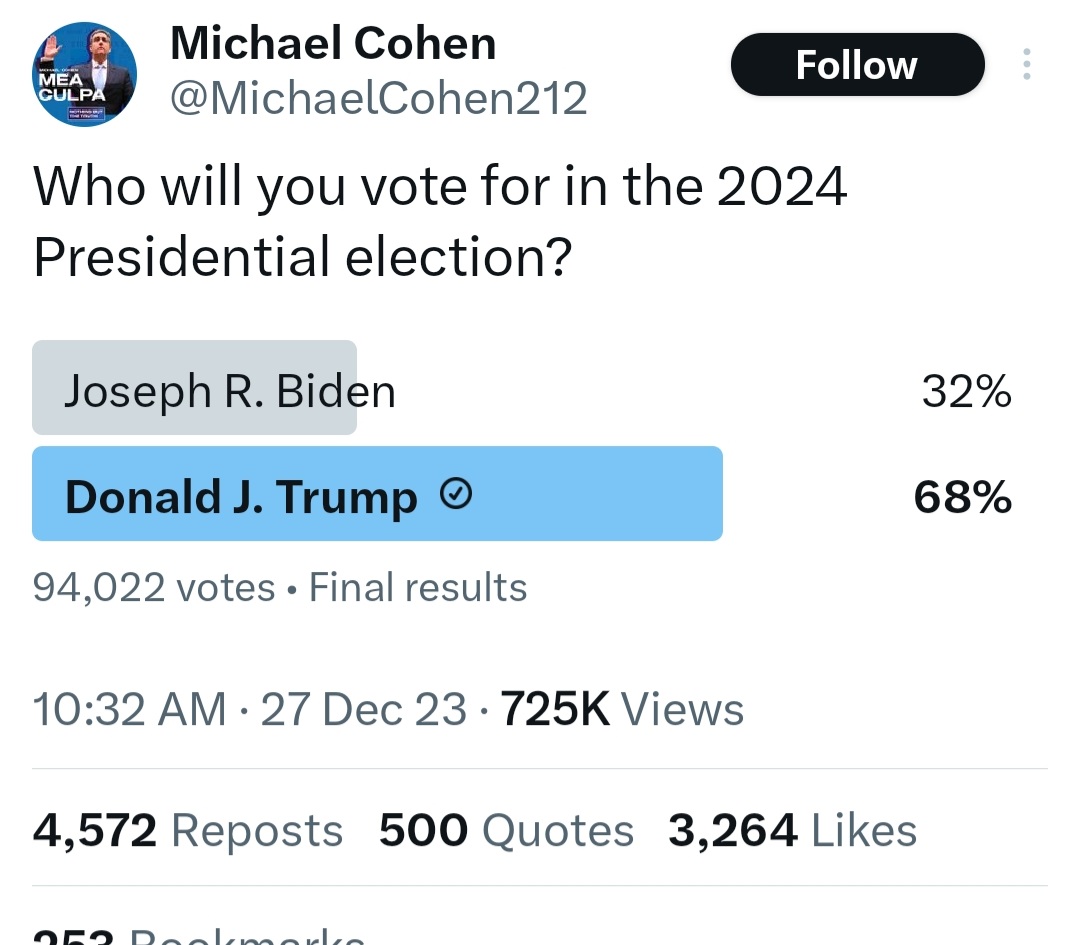View the 725K Views analytics
Viewport: 1080px width, 945px height.
click(x=622, y=710)
